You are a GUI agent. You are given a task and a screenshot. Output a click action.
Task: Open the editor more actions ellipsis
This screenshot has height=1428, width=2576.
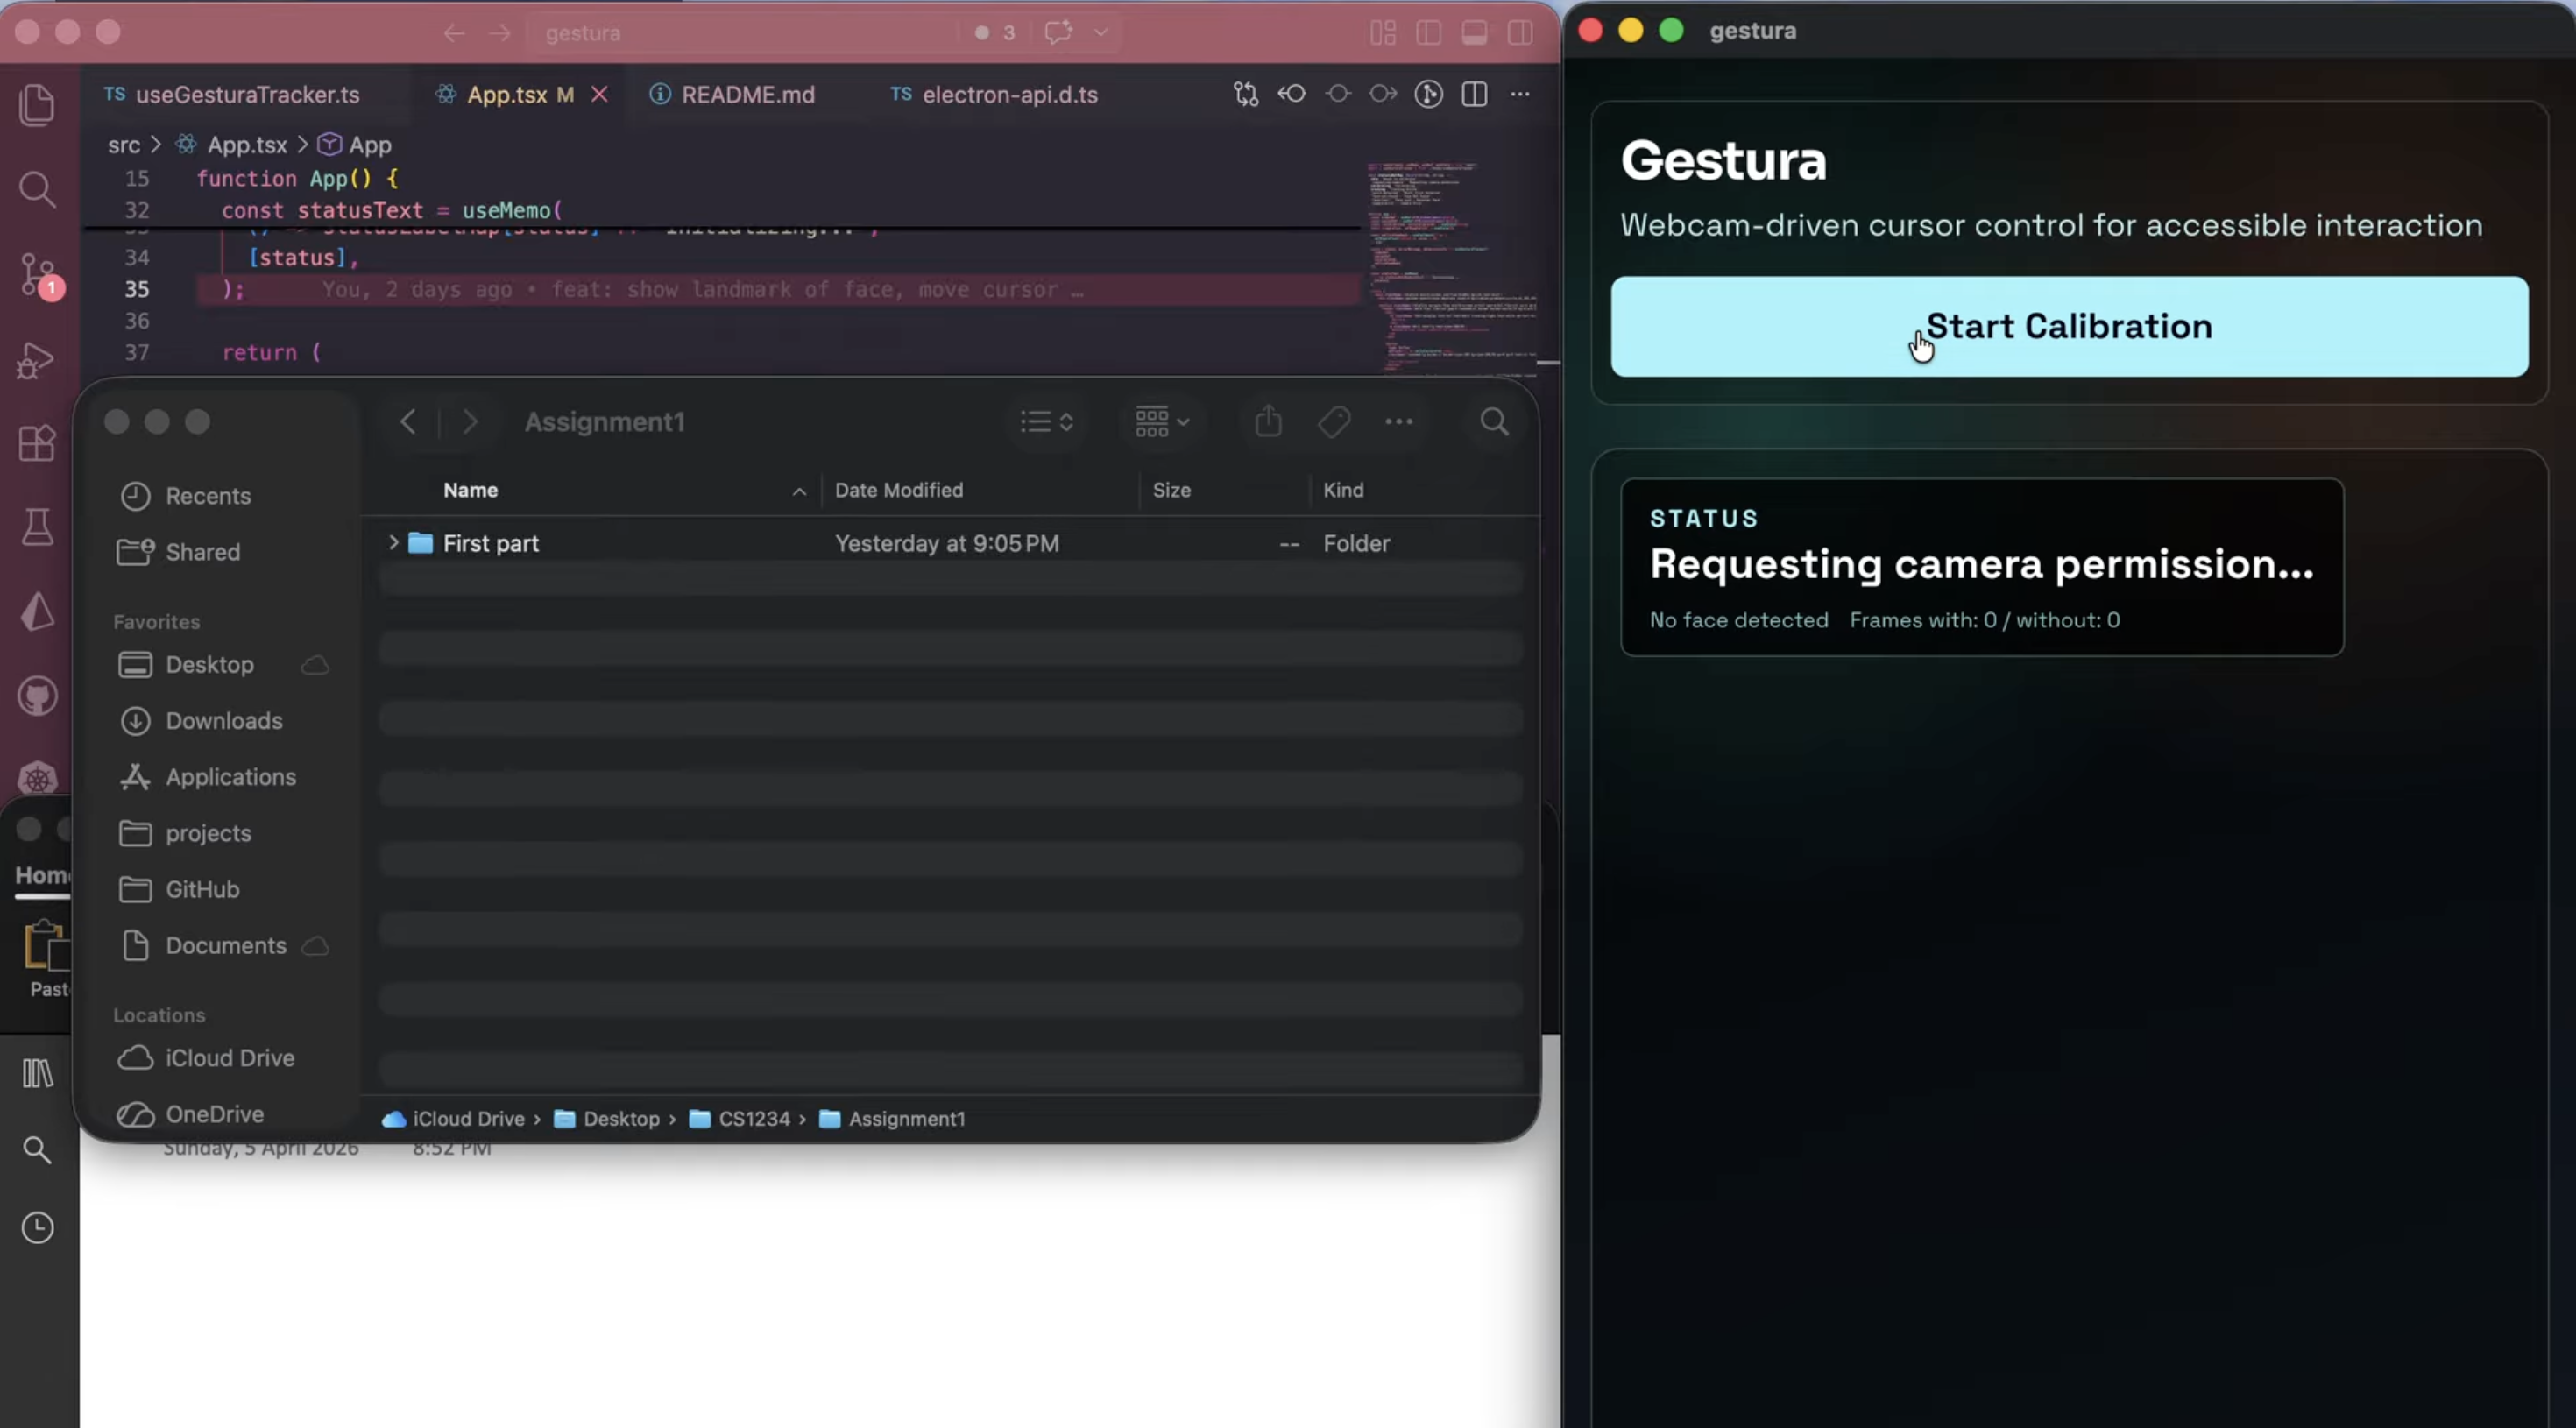(1520, 94)
